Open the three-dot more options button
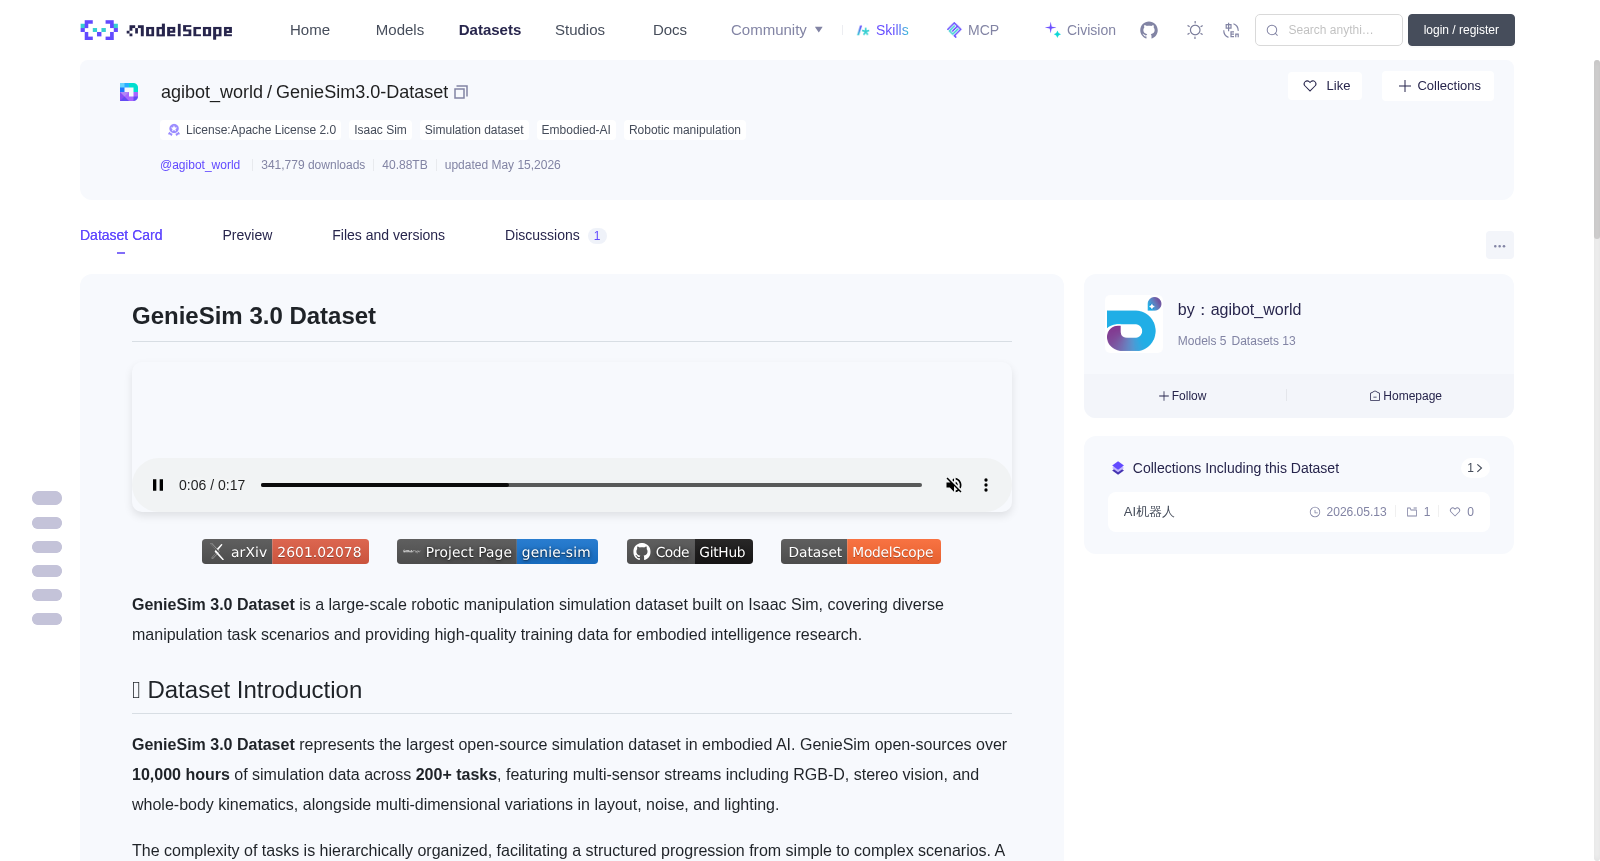The image size is (1600, 861). click(x=1500, y=245)
